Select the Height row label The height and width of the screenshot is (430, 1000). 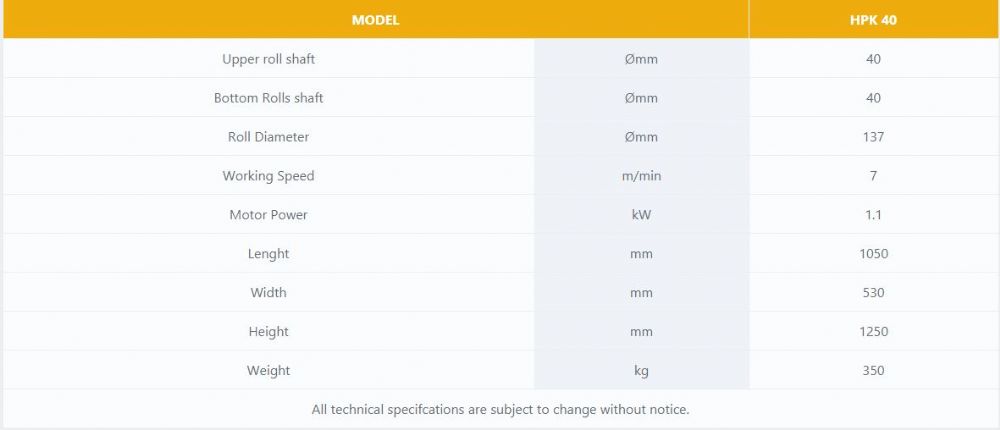click(x=268, y=331)
